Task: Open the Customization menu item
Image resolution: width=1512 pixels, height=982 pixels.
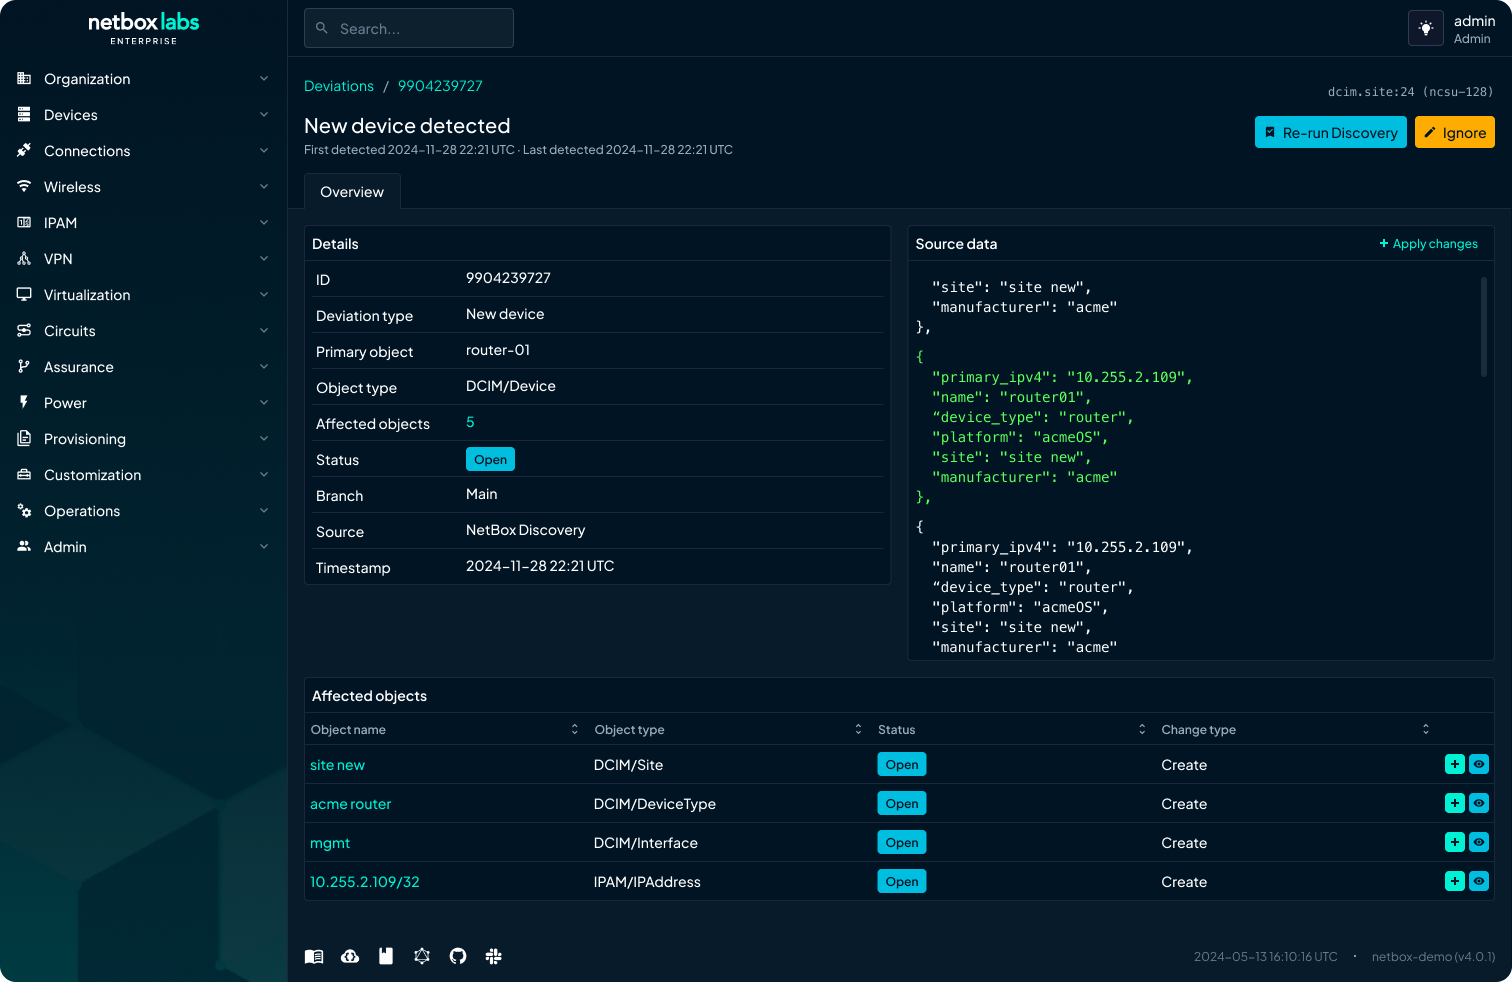Action: 143,475
